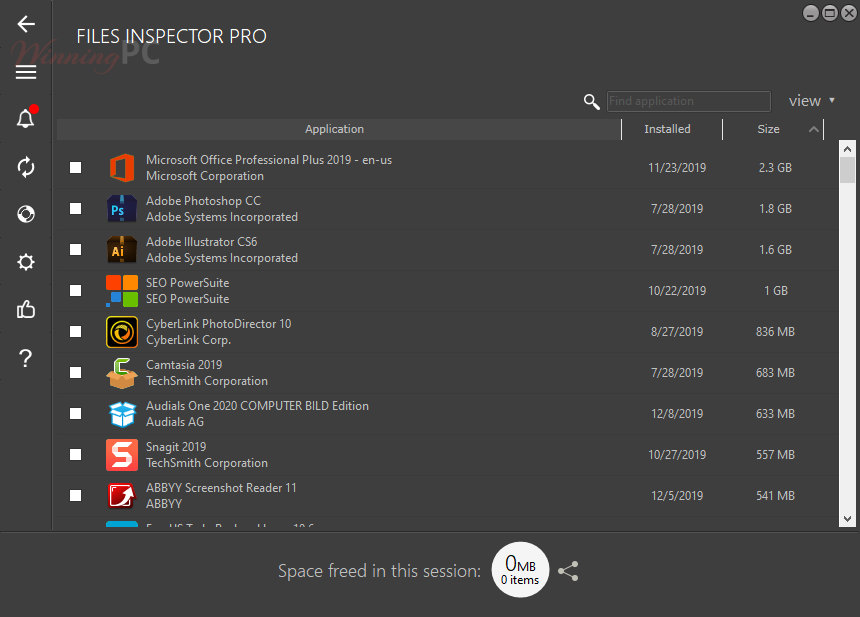
Task: Go back using the arrow icon
Action: tap(26, 24)
